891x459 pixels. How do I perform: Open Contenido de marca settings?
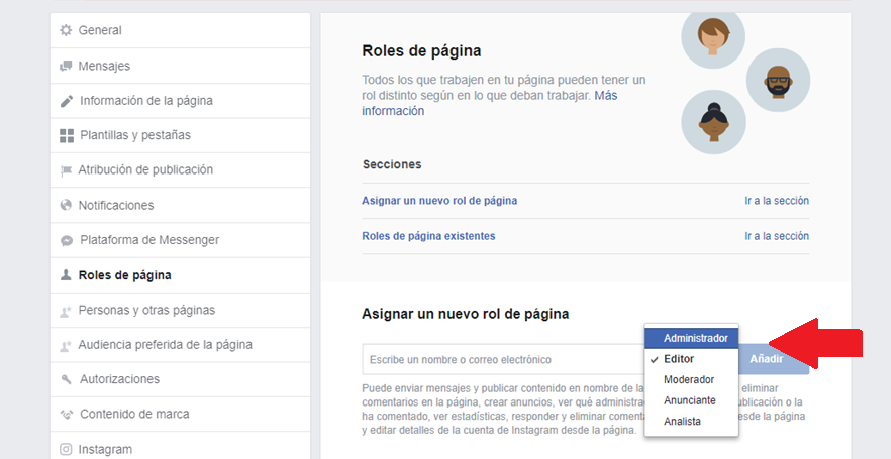pyautogui.click(x=180, y=414)
